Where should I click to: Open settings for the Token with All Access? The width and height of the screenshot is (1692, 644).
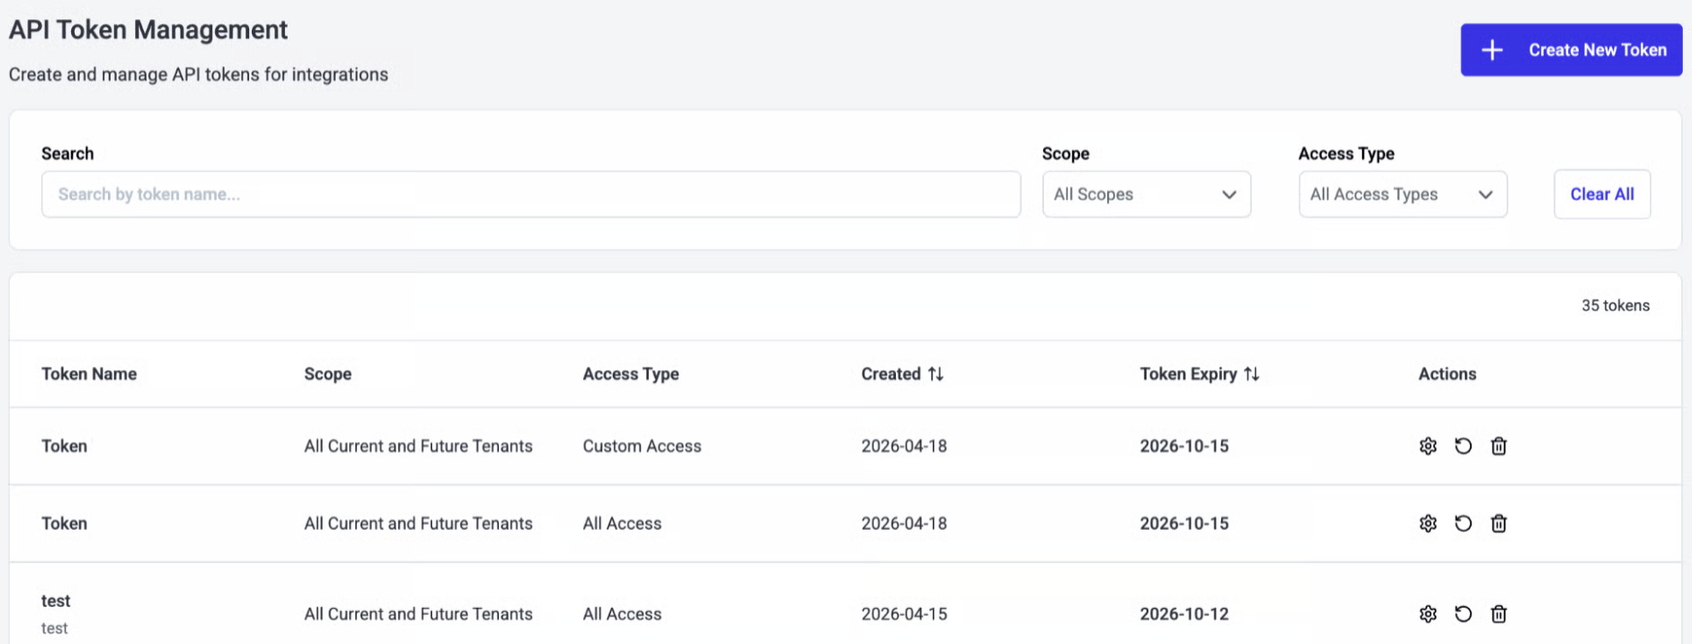coord(1428,523)
